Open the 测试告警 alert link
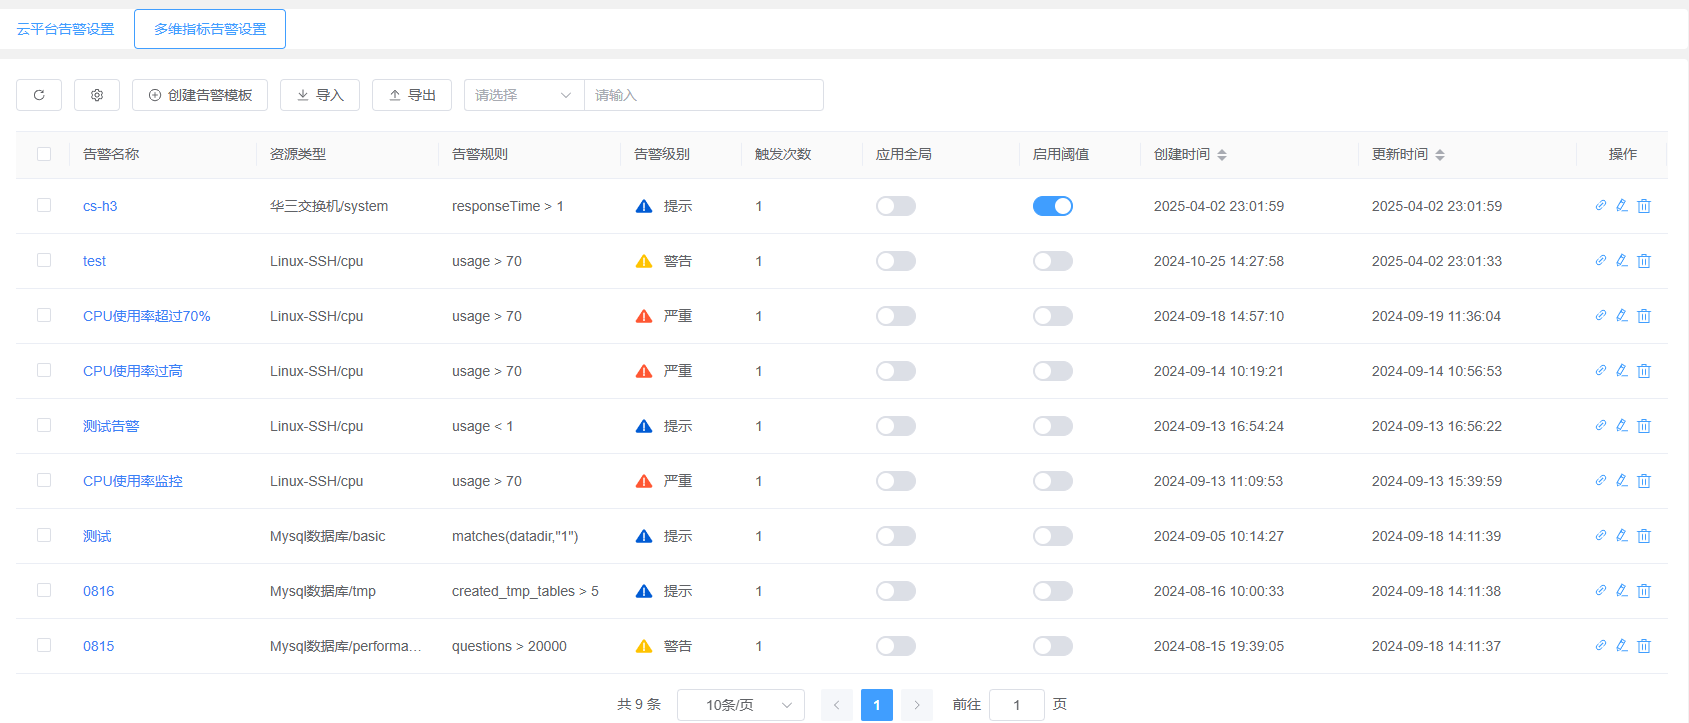 tap(111, 426)
